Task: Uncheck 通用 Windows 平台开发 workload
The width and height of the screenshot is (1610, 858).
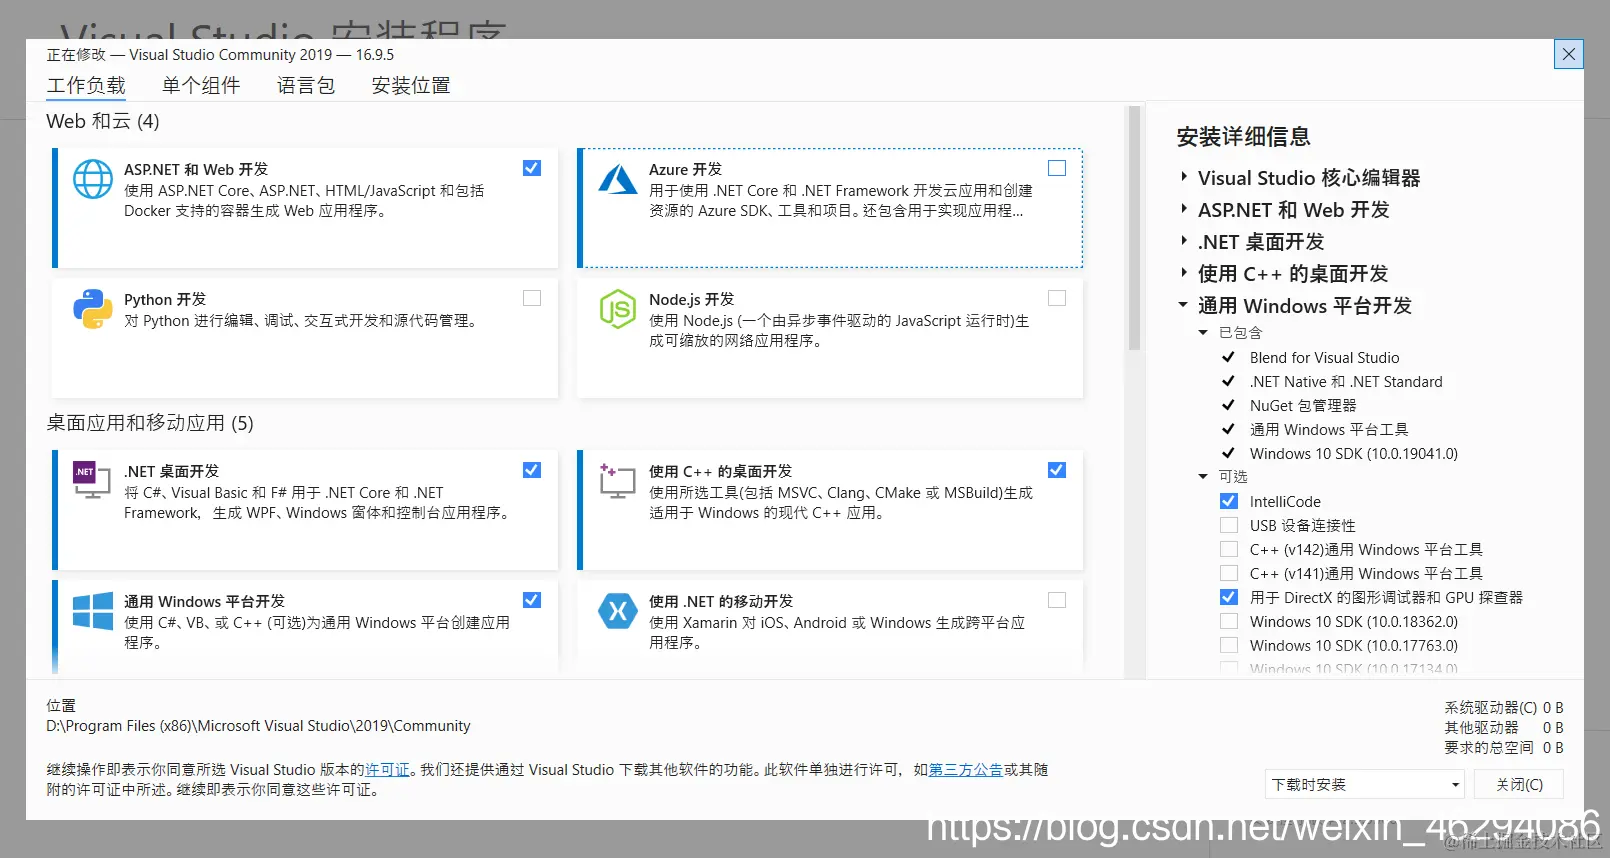Action: (x=532, y=600)
